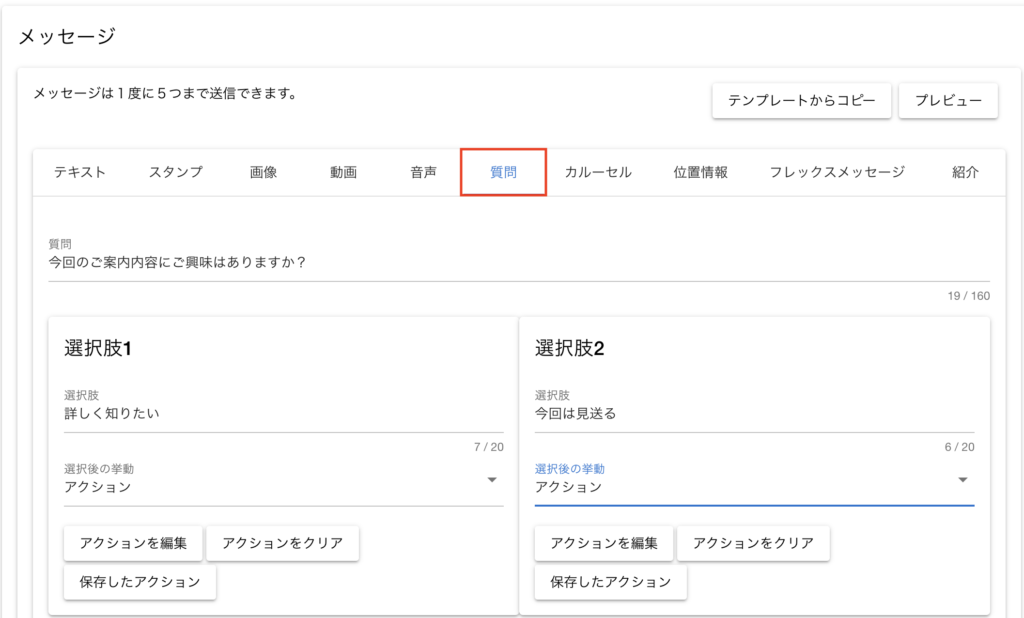Click アクションをクリア in 選択肢2 card
The height and width of the screenshot is (618, 1024).
click(x=753, y=544)
